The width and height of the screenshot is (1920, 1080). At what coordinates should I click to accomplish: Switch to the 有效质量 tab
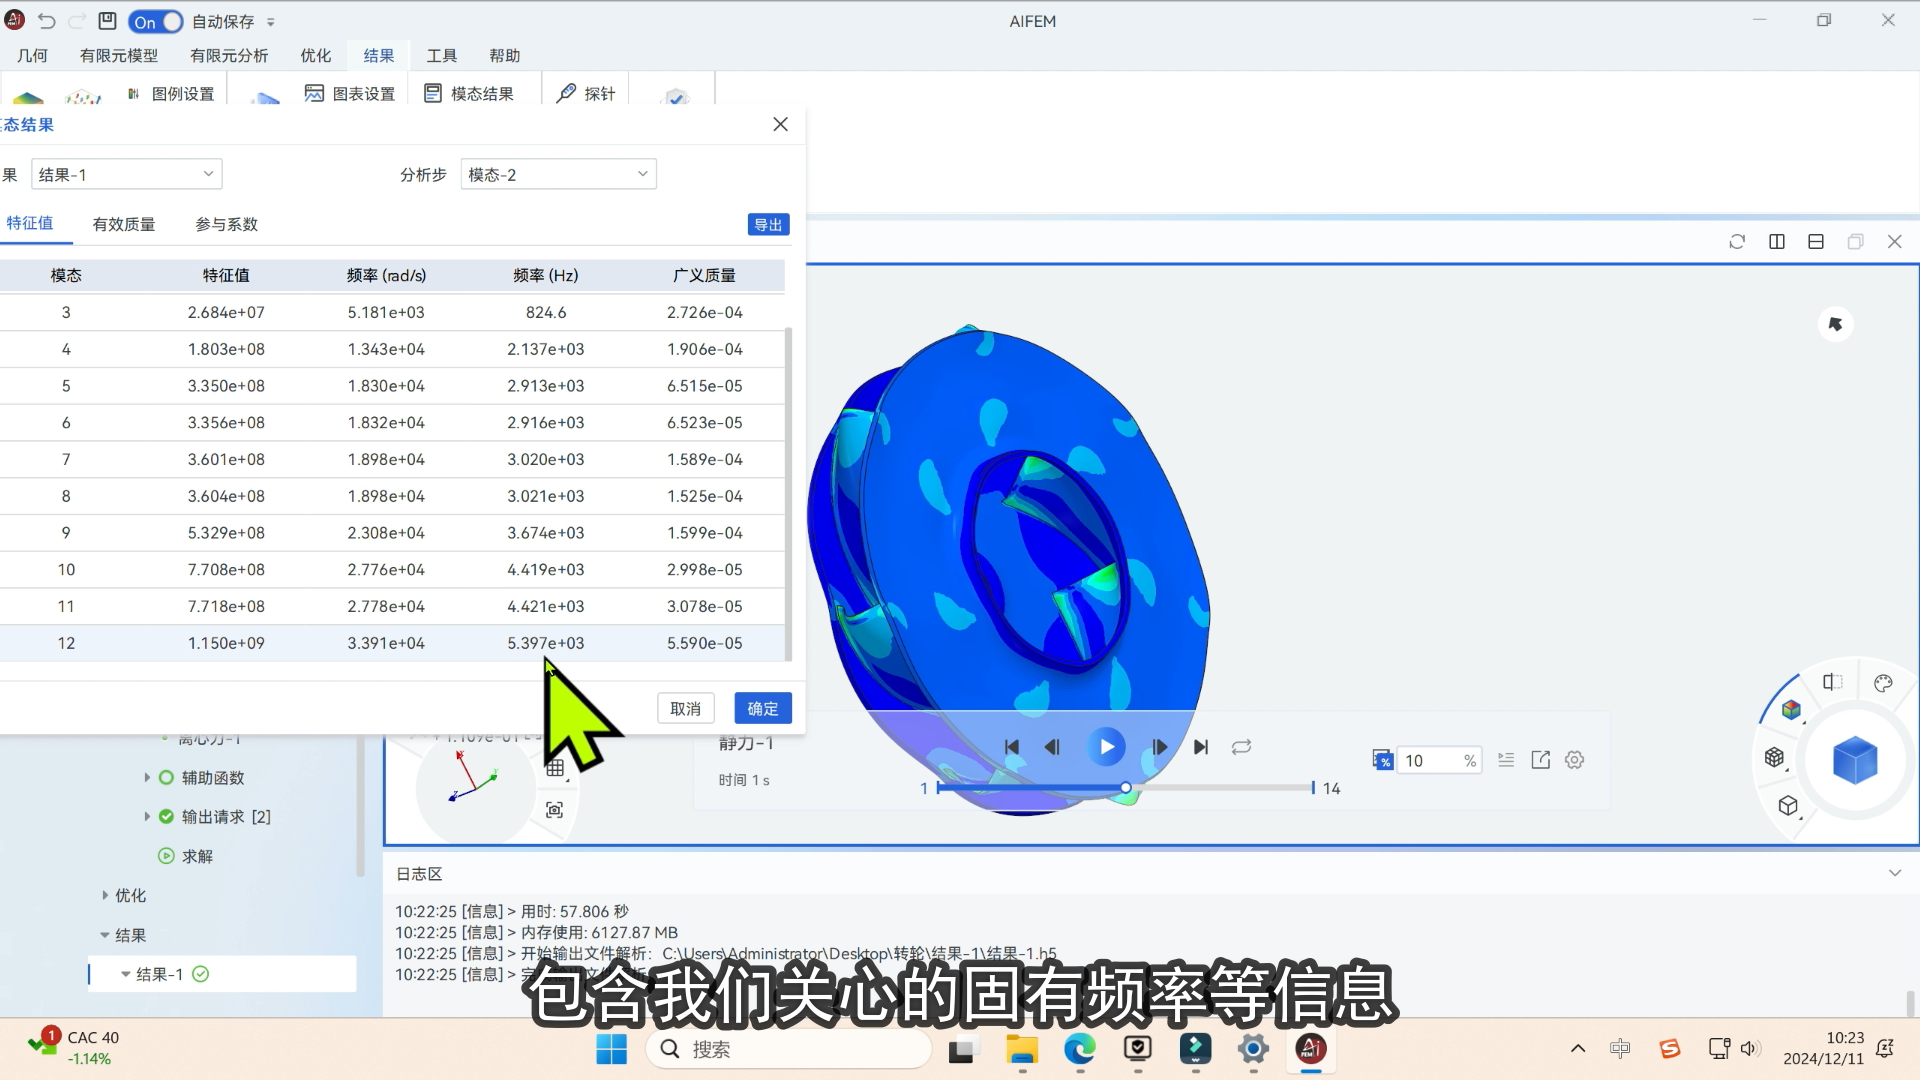(x=124, y=224)
